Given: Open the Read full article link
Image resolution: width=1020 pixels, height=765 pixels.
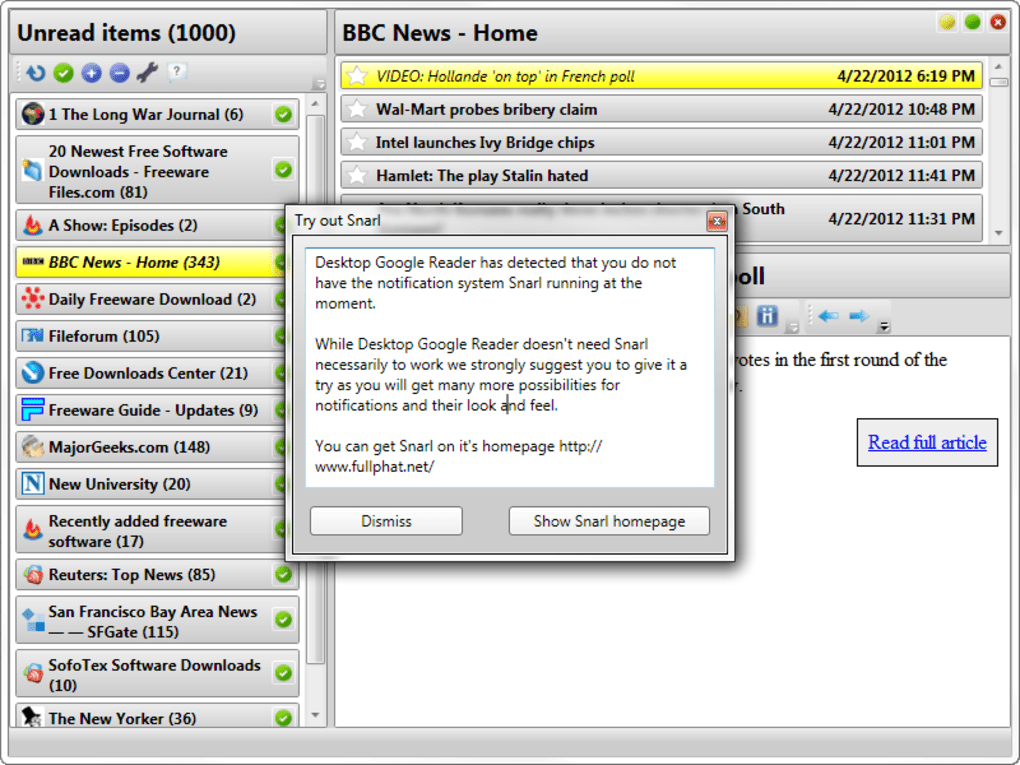Looking at the screenshot, I should (x=927, y=442).
